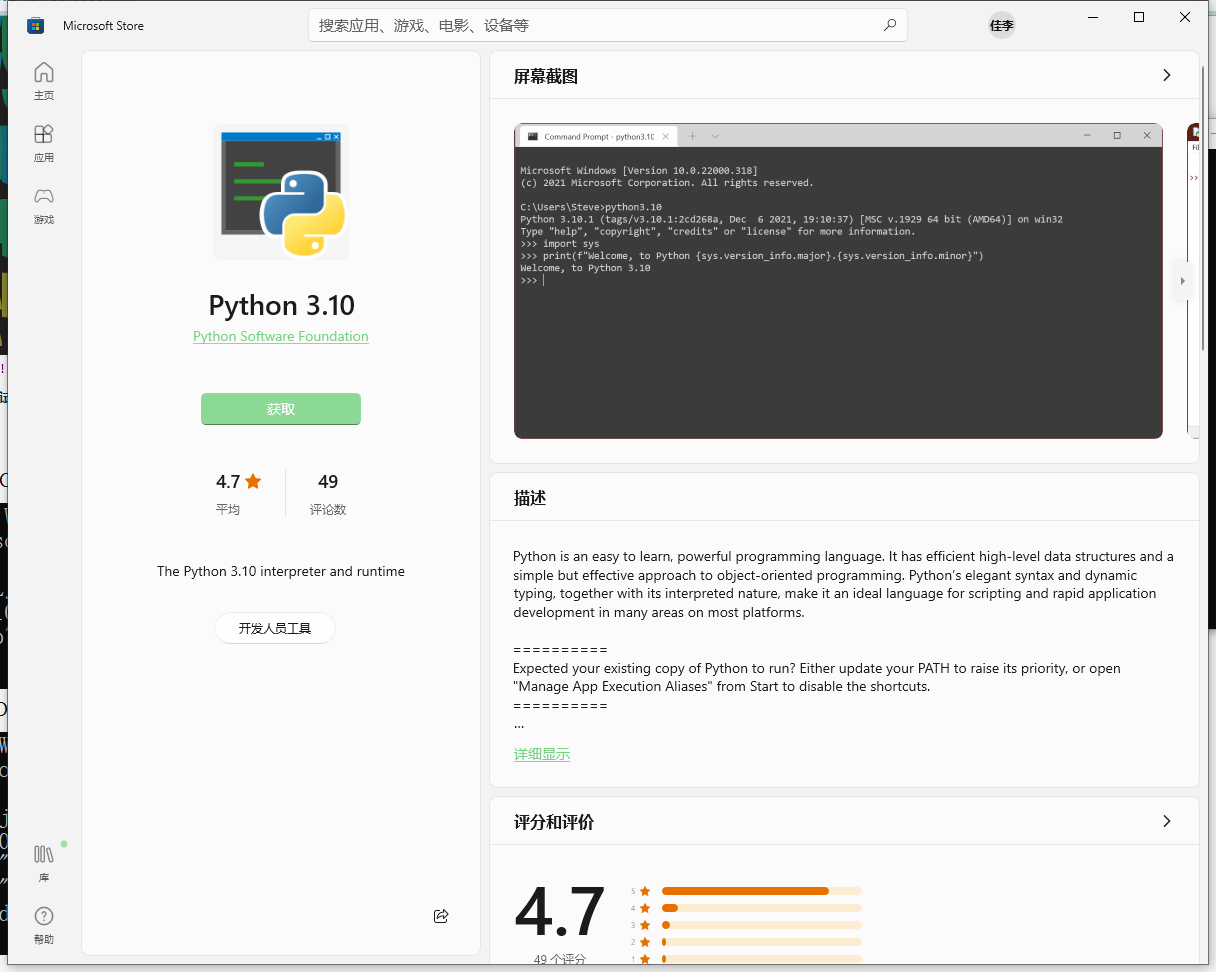The width and height of the screenshot is (1216, 972).
Task: Open the Gaming (游戏) sidebar icon
Action: pyautogui.click(x=44, y=205)
